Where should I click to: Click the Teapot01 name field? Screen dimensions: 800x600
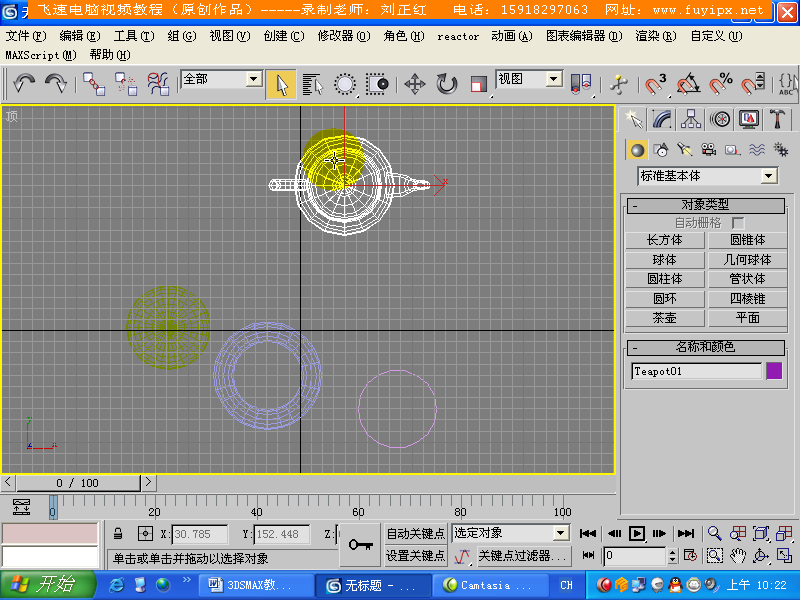pyautogui.click(x=696, y=371)
